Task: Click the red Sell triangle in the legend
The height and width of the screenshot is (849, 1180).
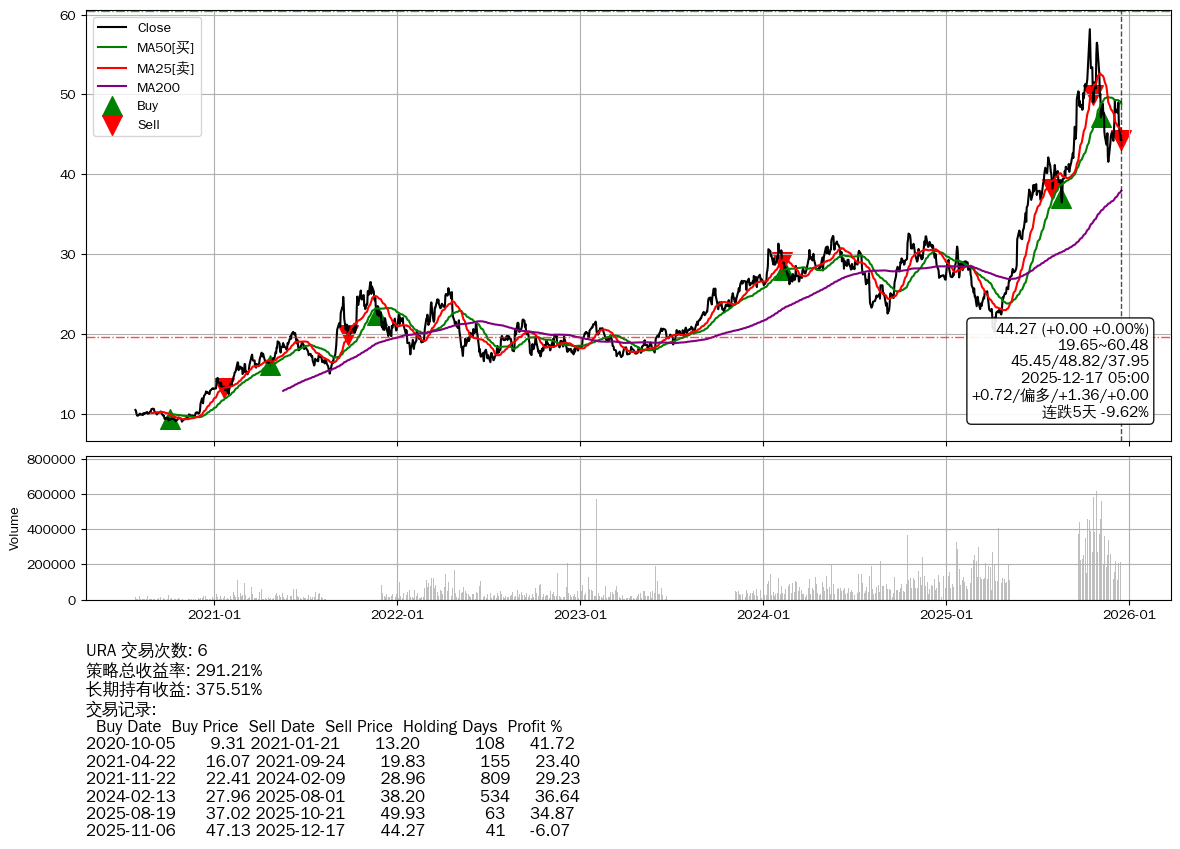Action: 113,125
